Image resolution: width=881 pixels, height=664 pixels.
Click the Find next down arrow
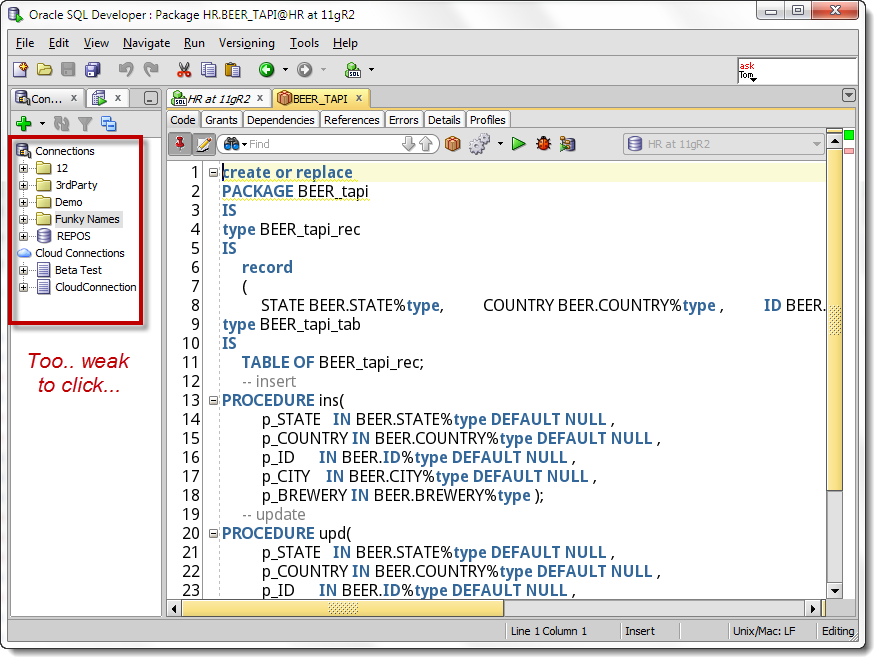[x=408, y=144]
